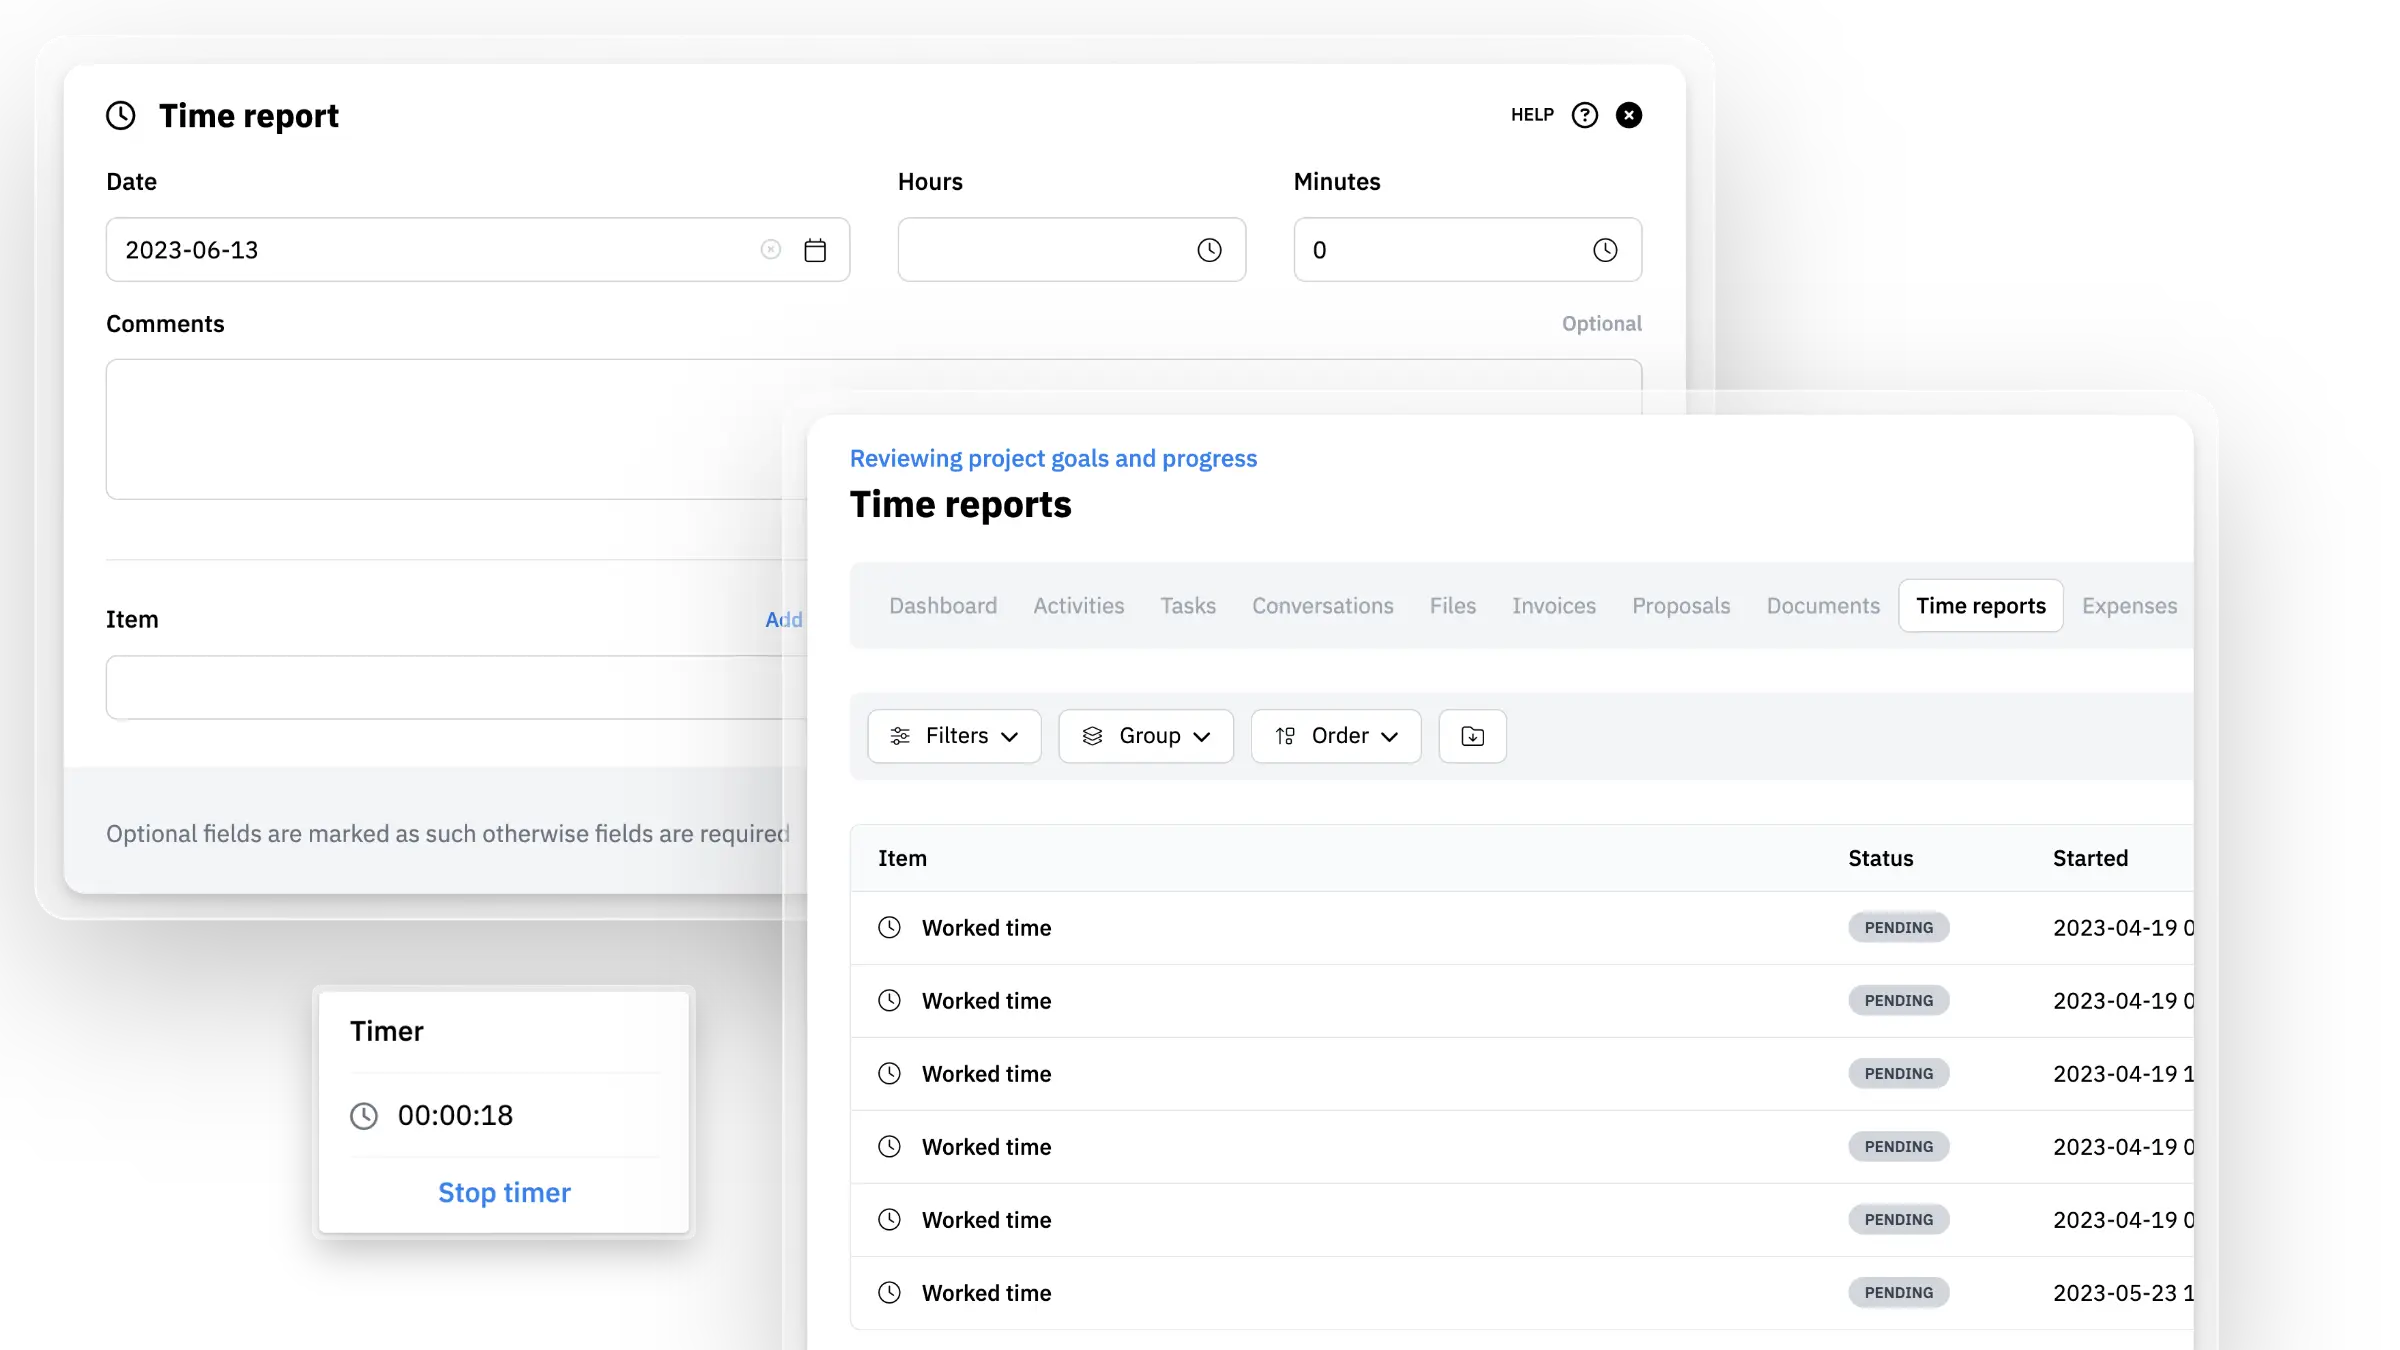Switch to the Invoices tab
The height and width of the screenshot is (1350, 2400).
click(x=1553, y=606)
